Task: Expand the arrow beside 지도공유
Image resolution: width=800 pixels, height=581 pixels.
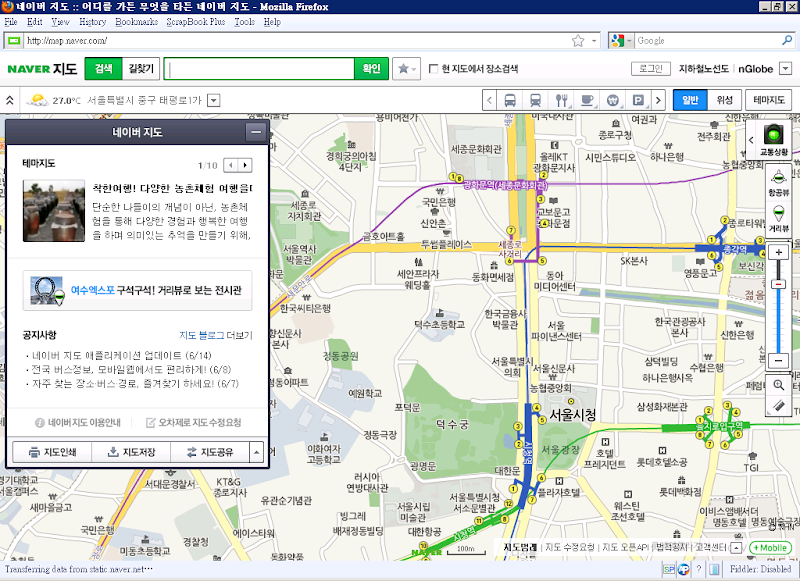Action: coord(256,452)
